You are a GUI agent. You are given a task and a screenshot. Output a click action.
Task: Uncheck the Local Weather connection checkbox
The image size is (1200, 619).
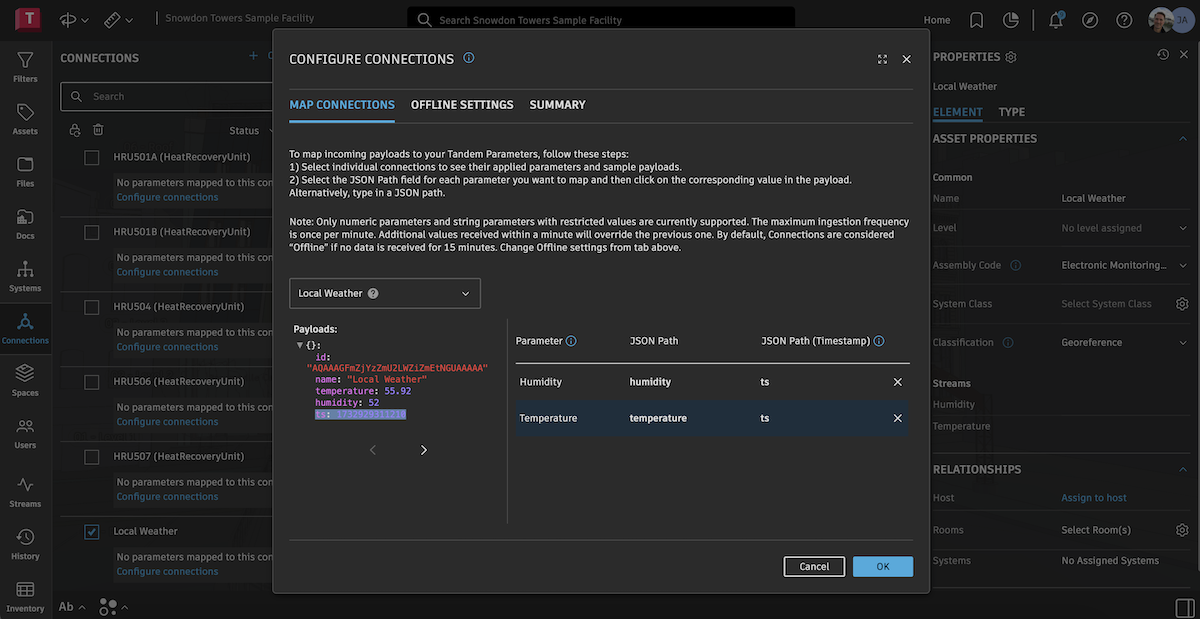(92, 532)
